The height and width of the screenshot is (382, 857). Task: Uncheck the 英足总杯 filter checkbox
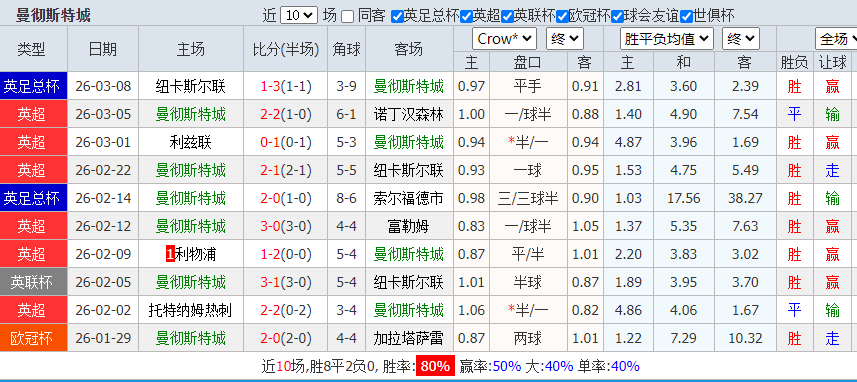[x=397, y=16]
